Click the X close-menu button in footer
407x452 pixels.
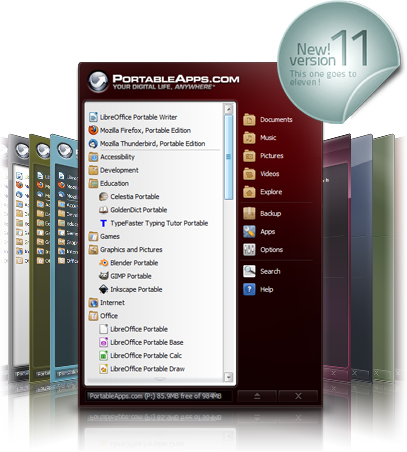pos(298,396)
